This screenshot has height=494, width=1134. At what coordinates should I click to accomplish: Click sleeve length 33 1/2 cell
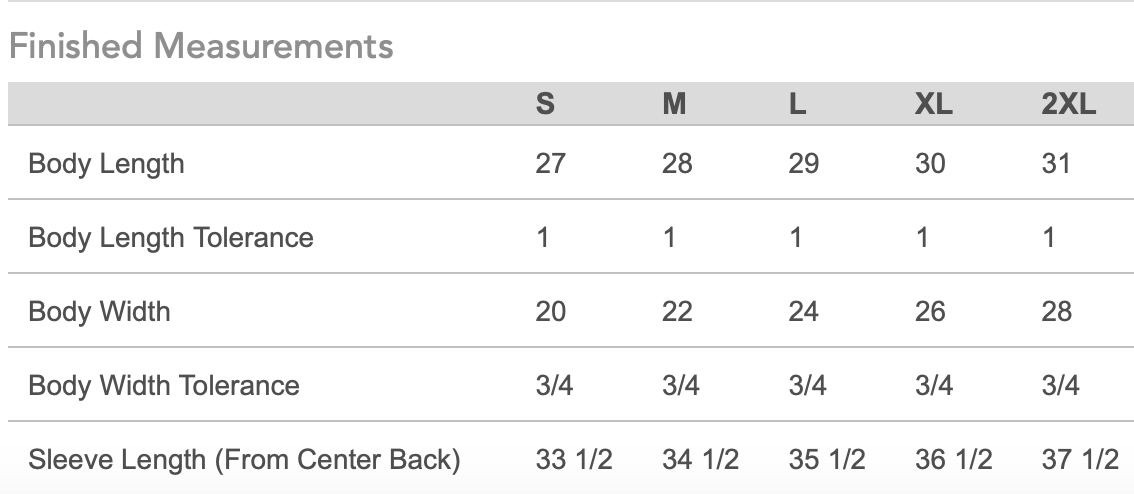pos(574,459)
